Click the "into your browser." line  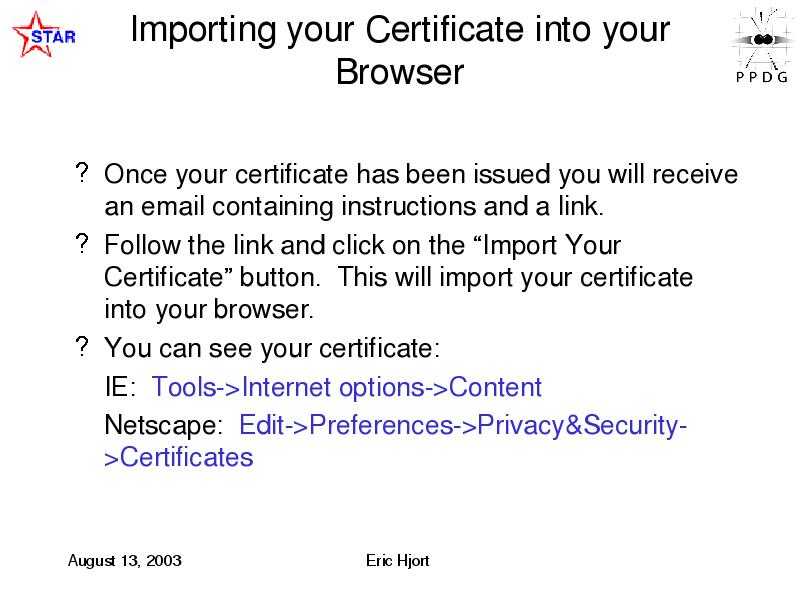[209, 310]
